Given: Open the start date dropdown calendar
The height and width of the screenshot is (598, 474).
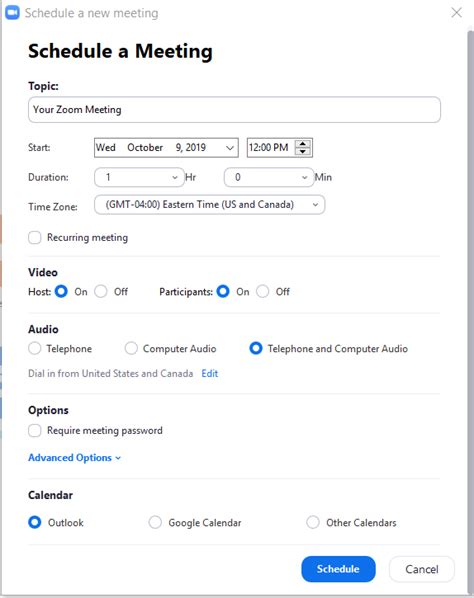Looking at the screenshot, I should pos(230,148).
